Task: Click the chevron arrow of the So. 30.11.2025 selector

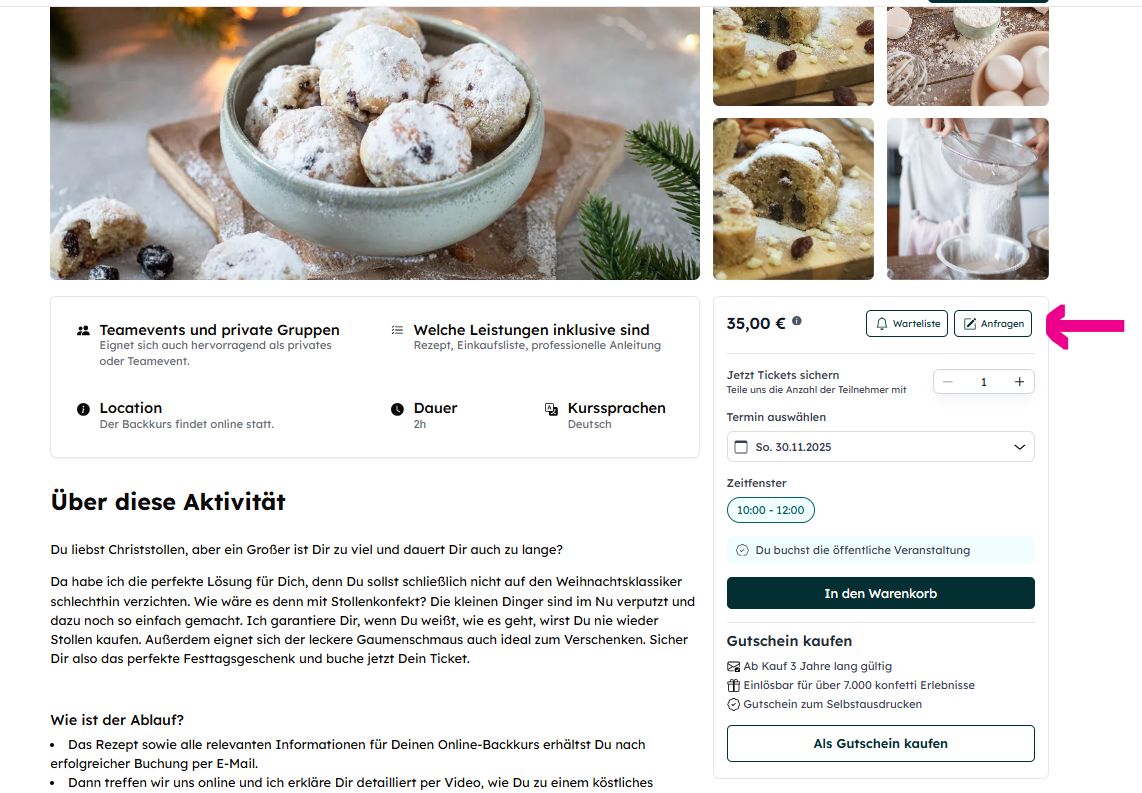Action: click(x=1020, y=447)
